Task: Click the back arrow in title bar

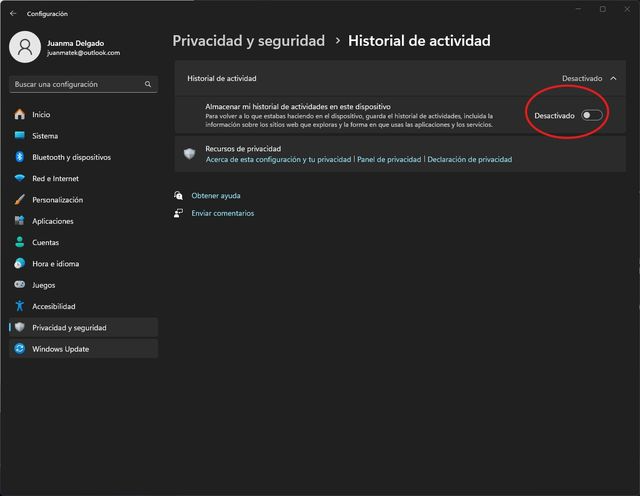Action: [12, 14]
